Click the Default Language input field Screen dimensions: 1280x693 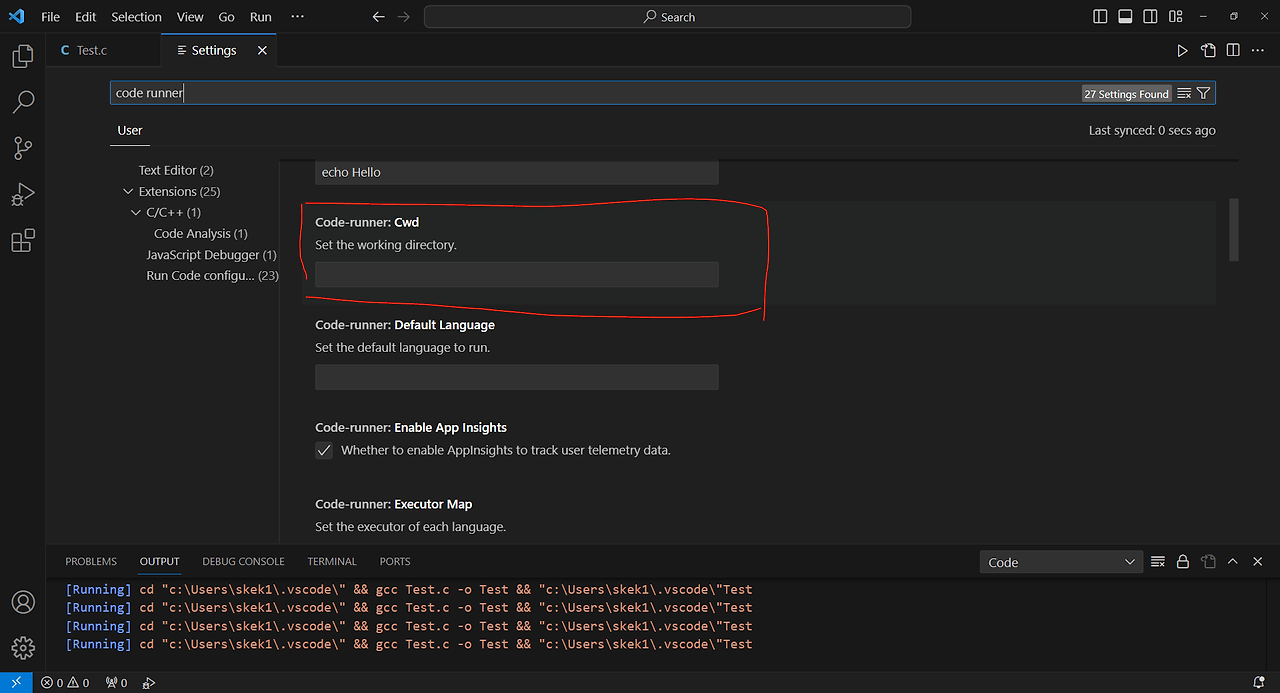517,377
